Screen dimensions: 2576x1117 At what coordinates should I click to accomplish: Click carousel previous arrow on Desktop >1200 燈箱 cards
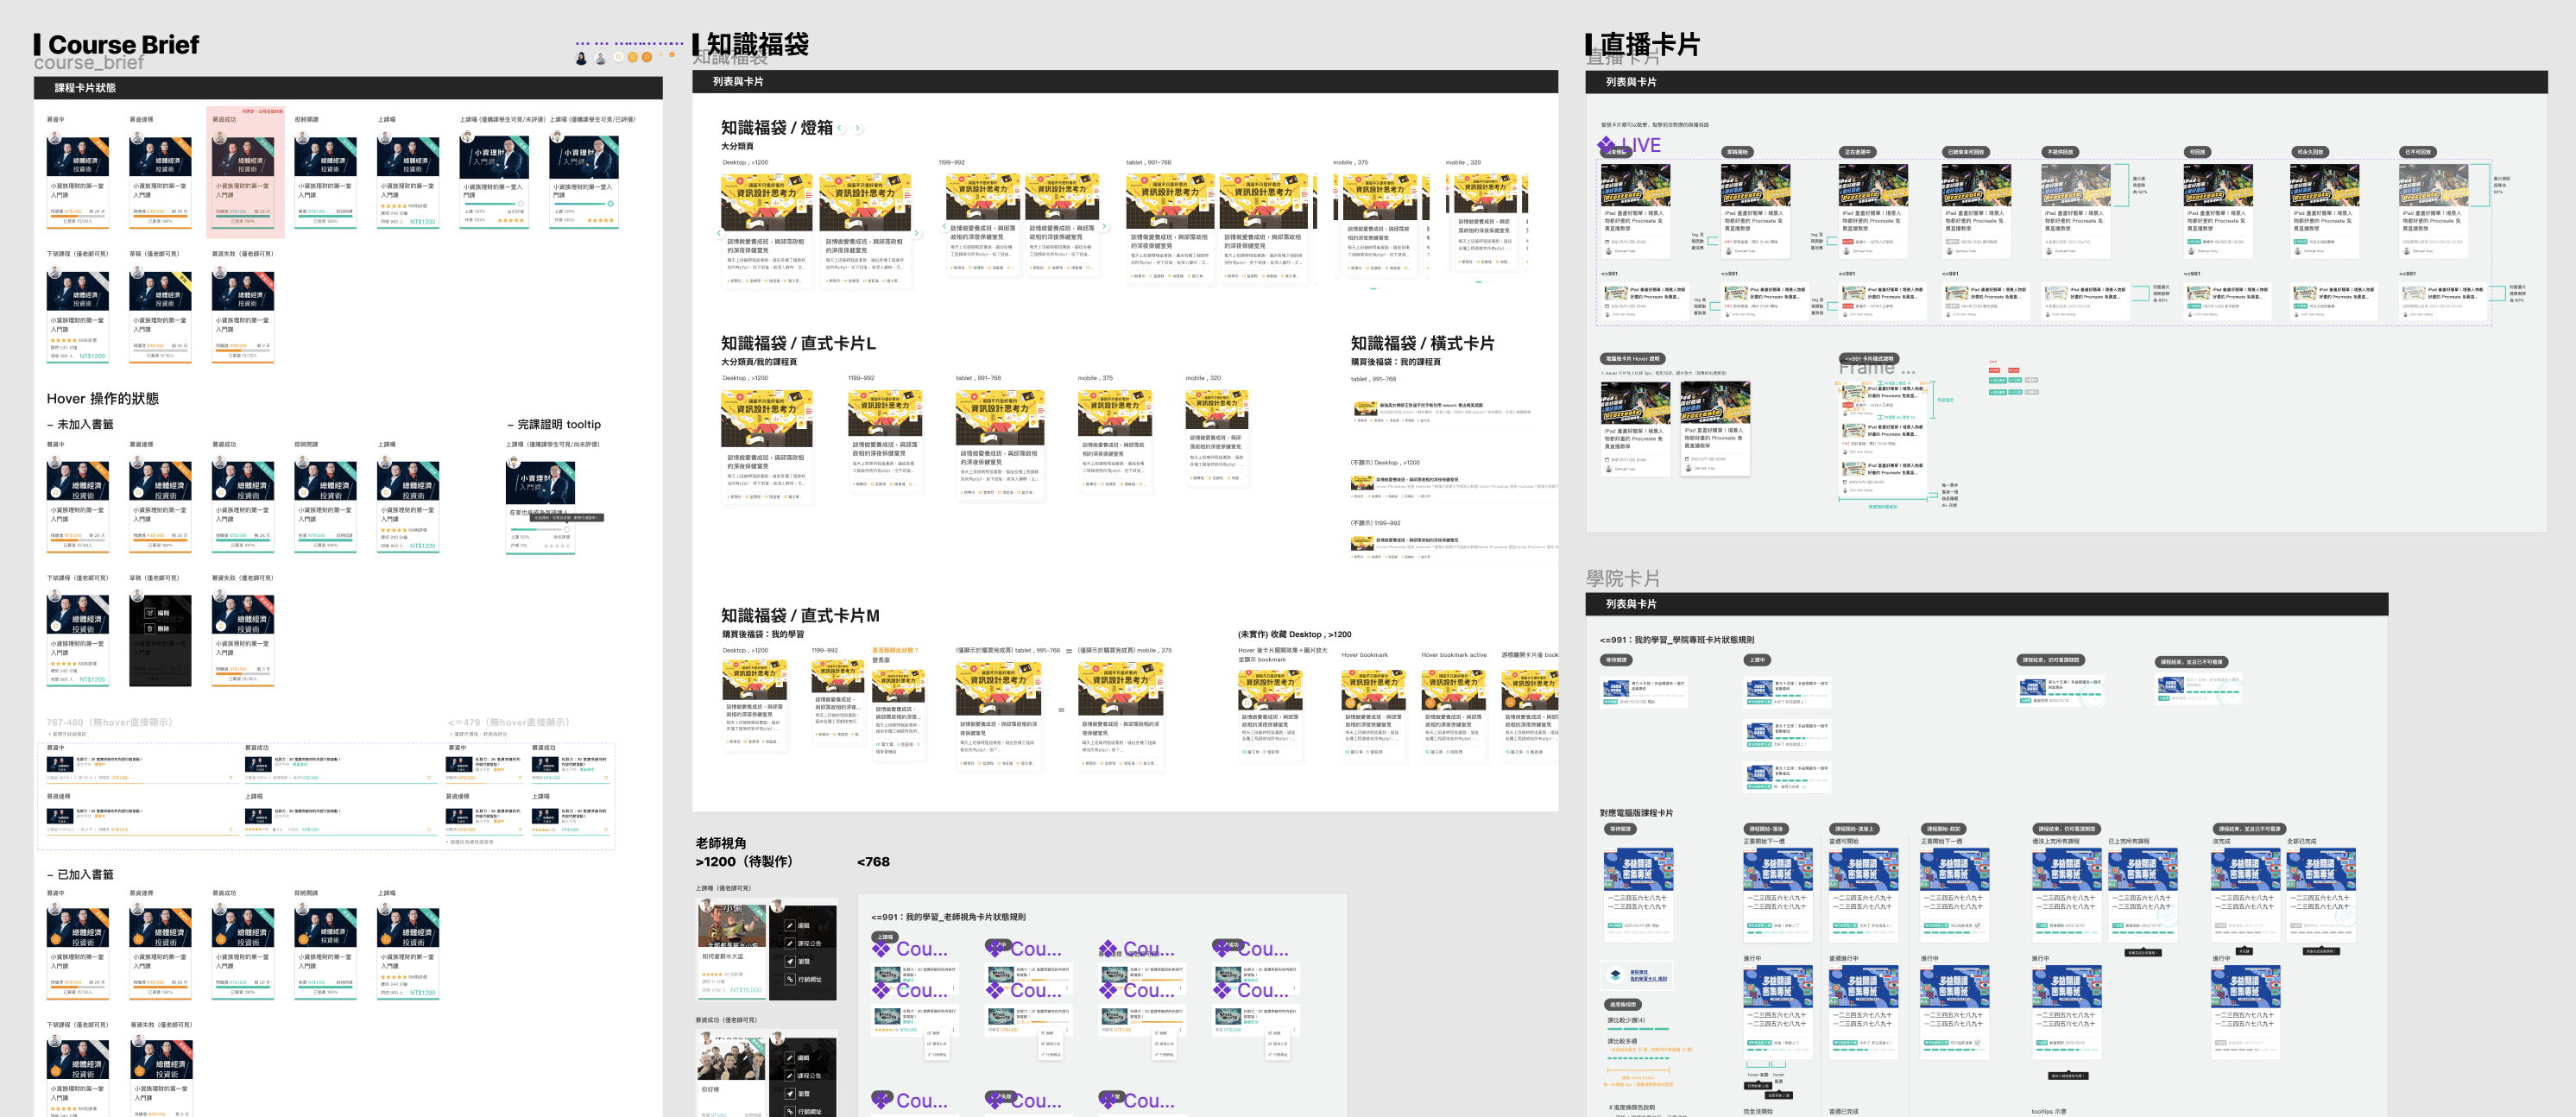[720, 232]
